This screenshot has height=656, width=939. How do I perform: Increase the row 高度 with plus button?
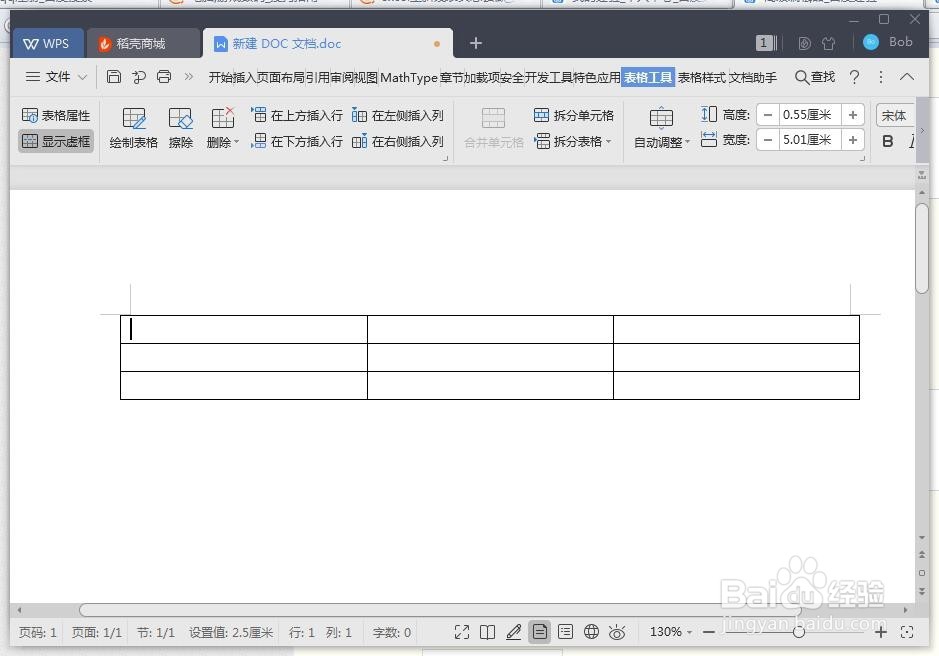pos(853,115)
